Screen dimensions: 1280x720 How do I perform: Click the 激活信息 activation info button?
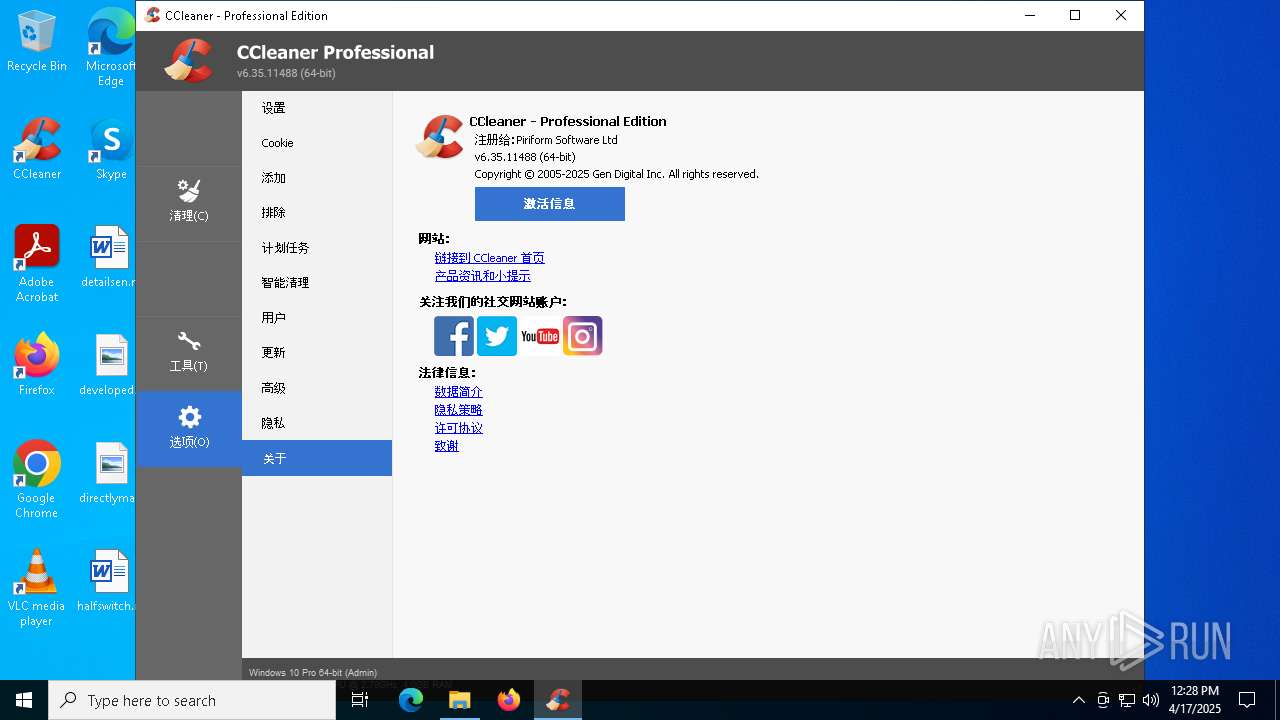[550, 204]
